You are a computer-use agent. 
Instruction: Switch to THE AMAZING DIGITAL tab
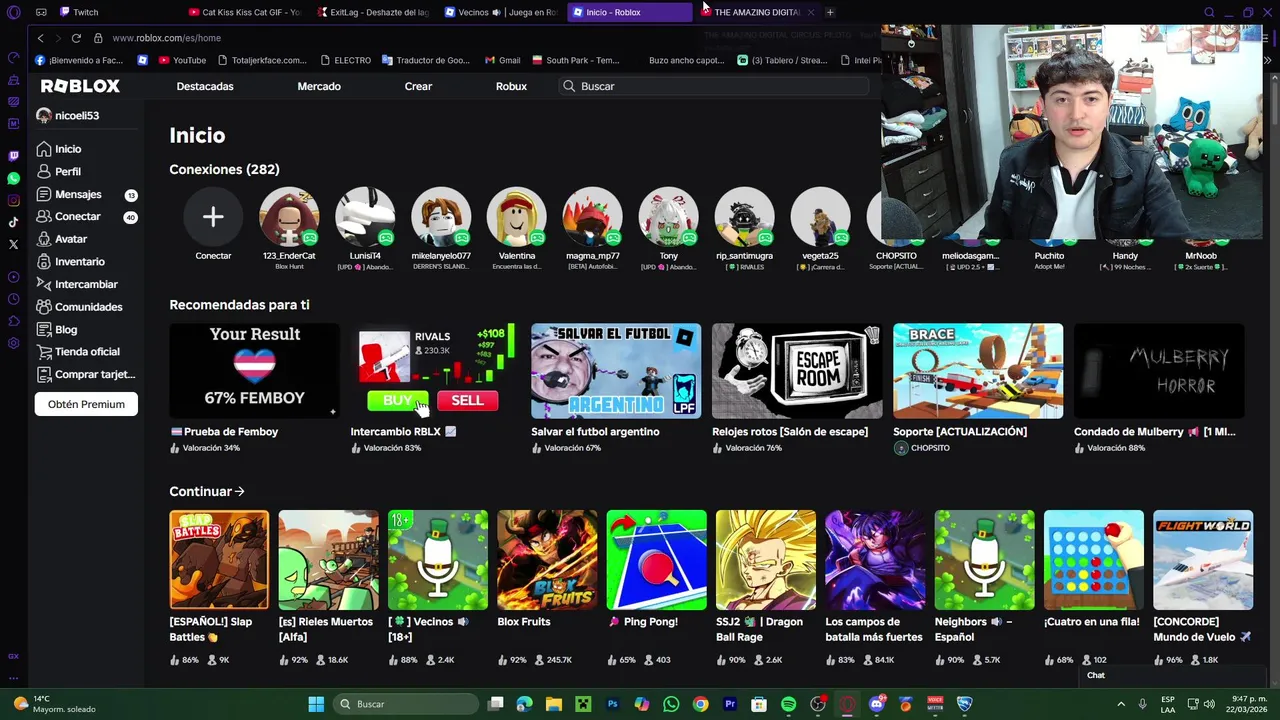(757, 12)
